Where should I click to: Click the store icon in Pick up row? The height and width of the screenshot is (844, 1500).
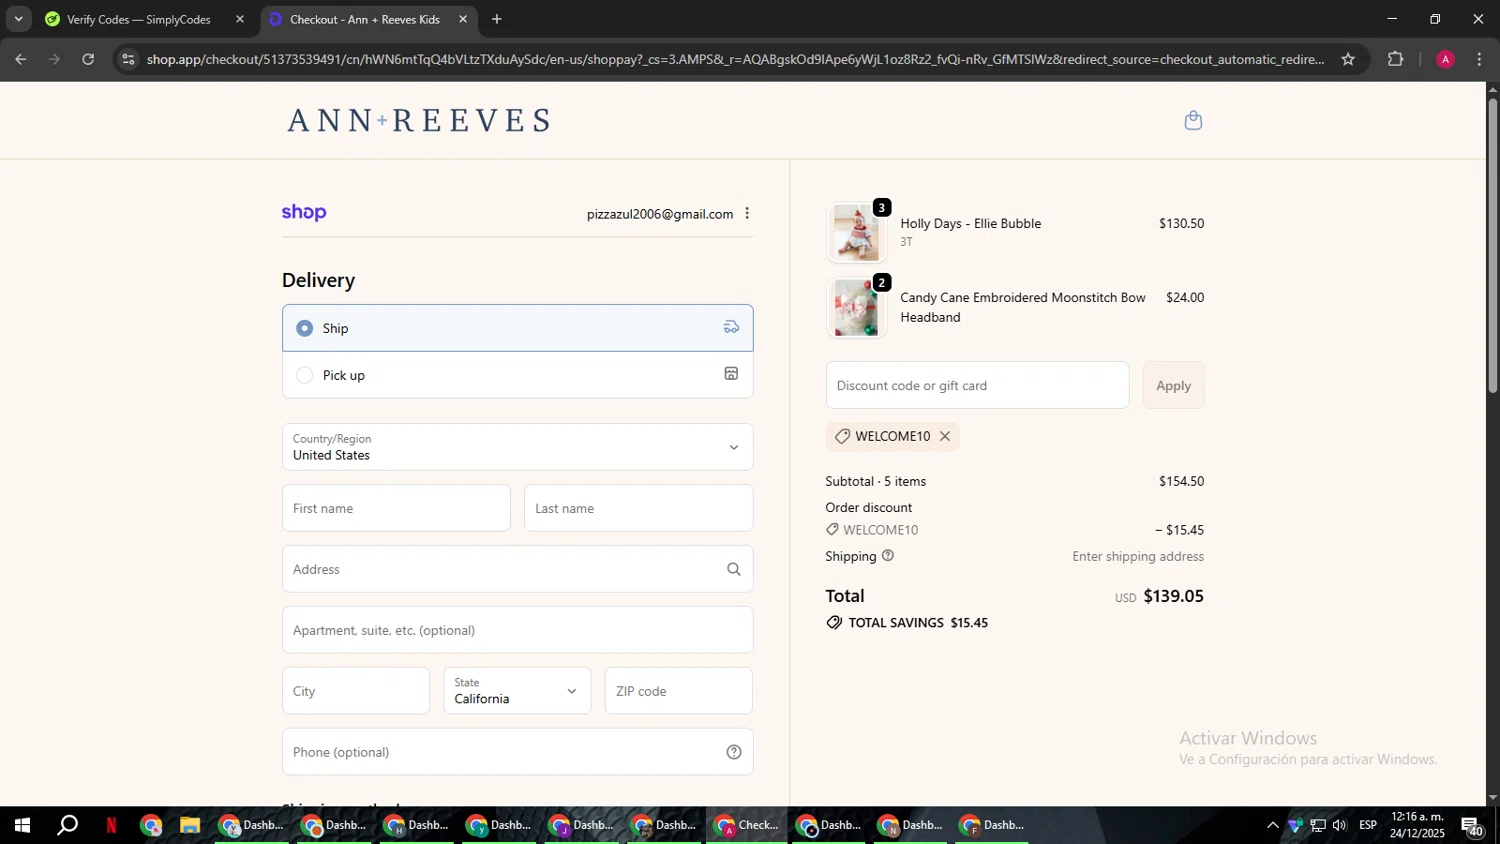pos(731,374)
